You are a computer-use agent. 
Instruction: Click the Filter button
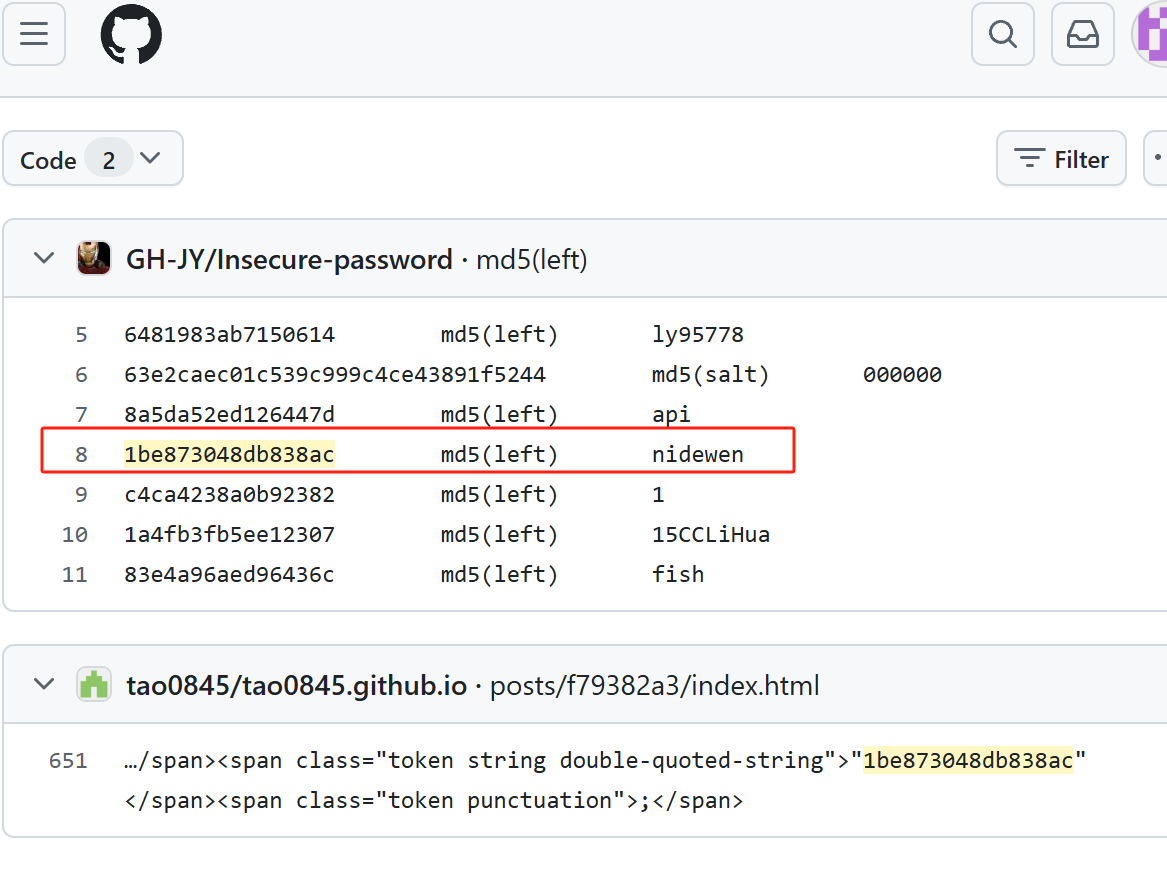pyautogui.click(x=1061, y=159)
